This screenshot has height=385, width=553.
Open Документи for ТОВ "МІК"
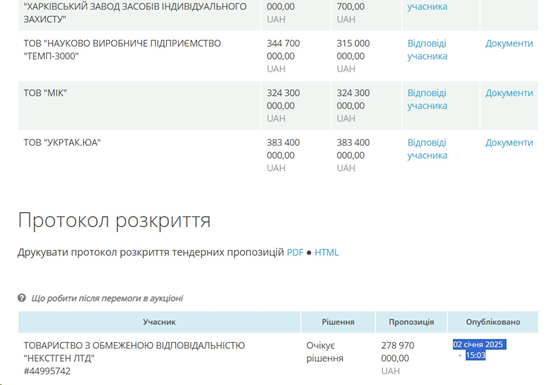coord(509,93)
